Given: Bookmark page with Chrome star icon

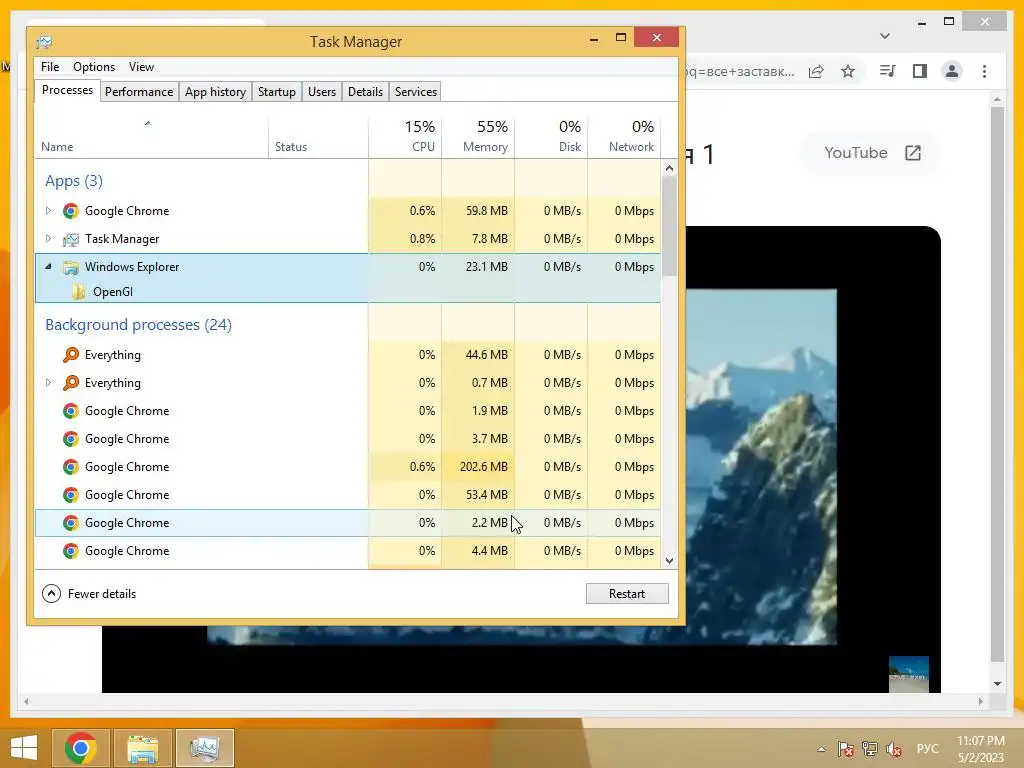Looking at the screenshot, I should [848, 71].
